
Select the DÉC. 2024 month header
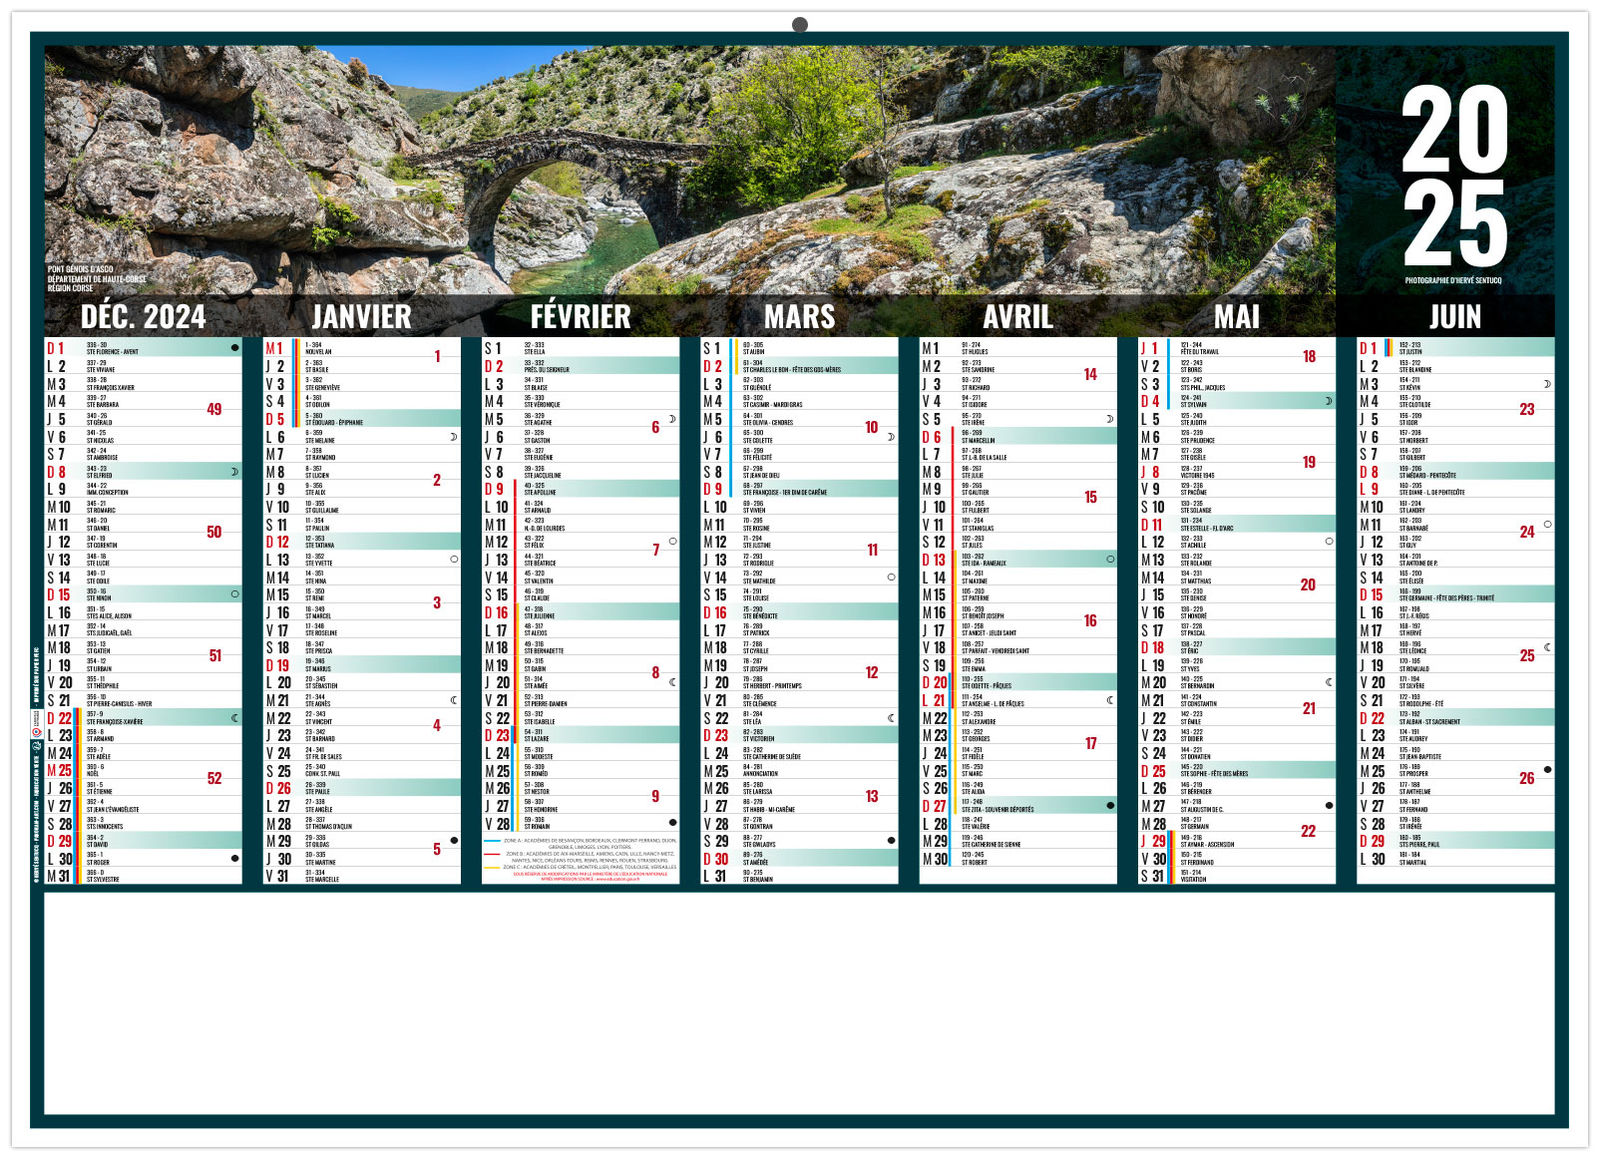(143, 317)
